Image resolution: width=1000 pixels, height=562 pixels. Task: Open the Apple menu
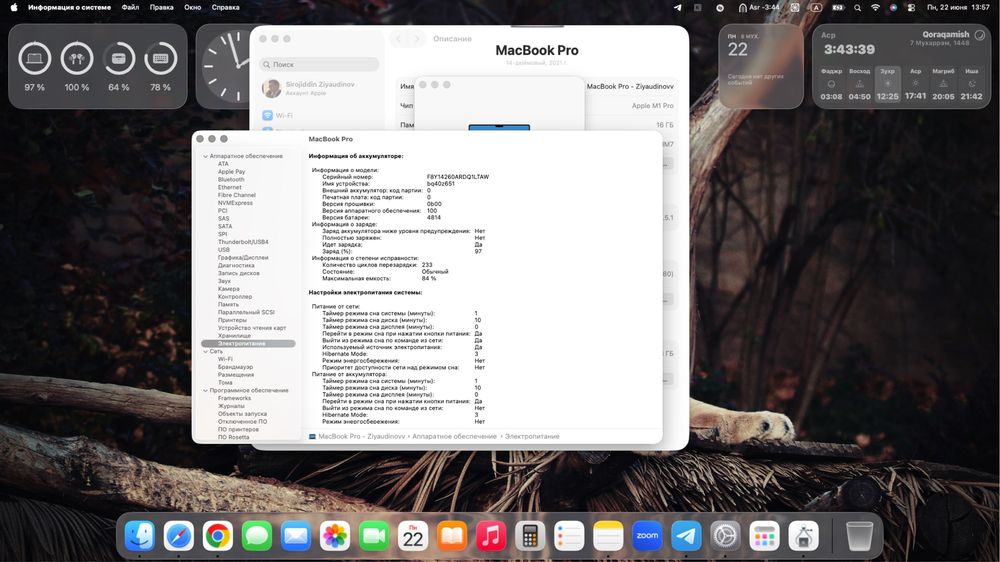point(14,8)
